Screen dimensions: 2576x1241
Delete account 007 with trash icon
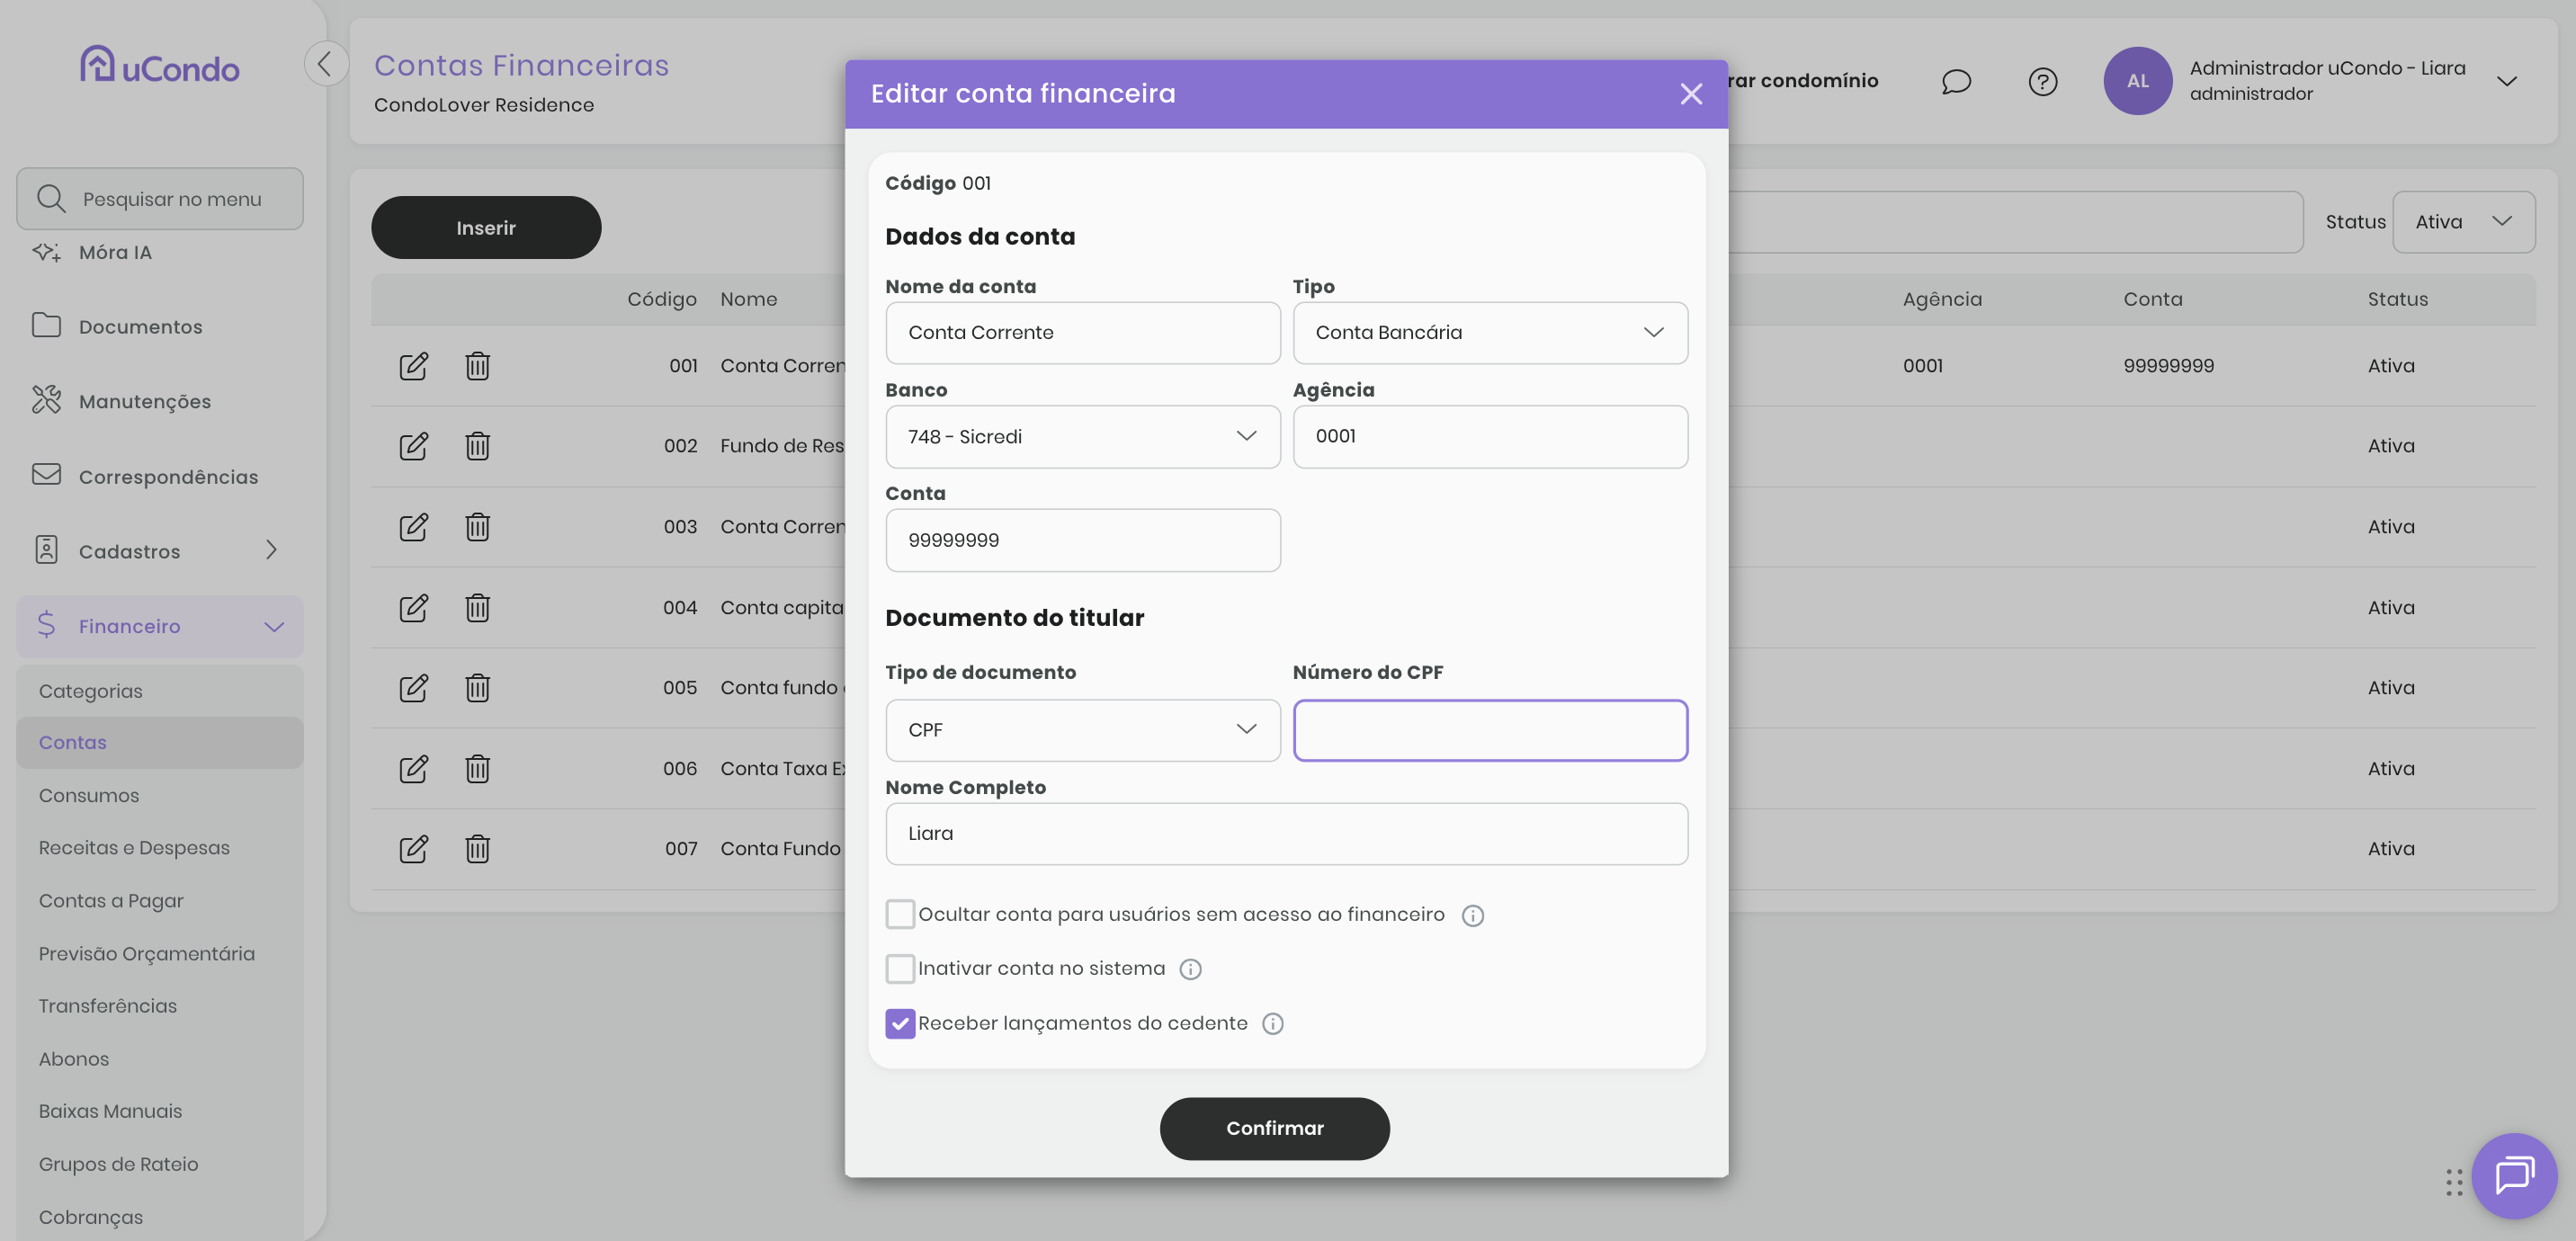click(x=477, y=849)
